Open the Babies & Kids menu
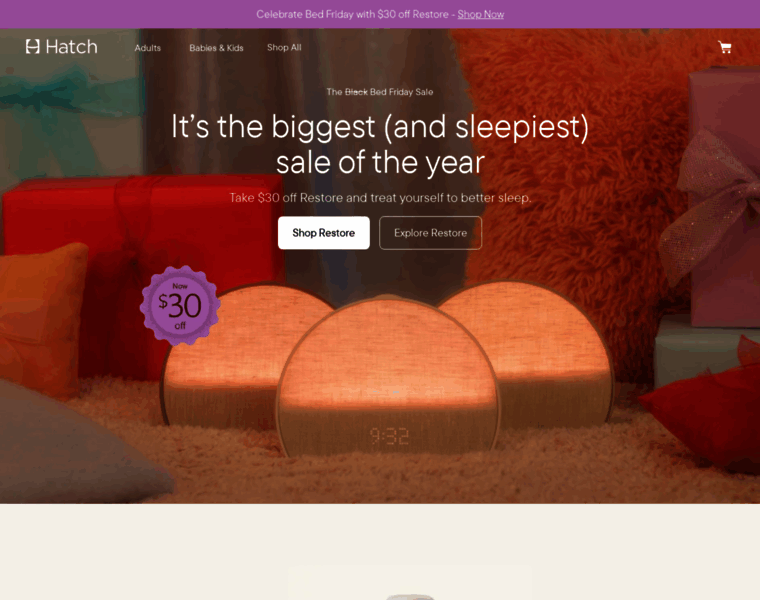Screen dimensions: 760x600 [x=216, y=48]
